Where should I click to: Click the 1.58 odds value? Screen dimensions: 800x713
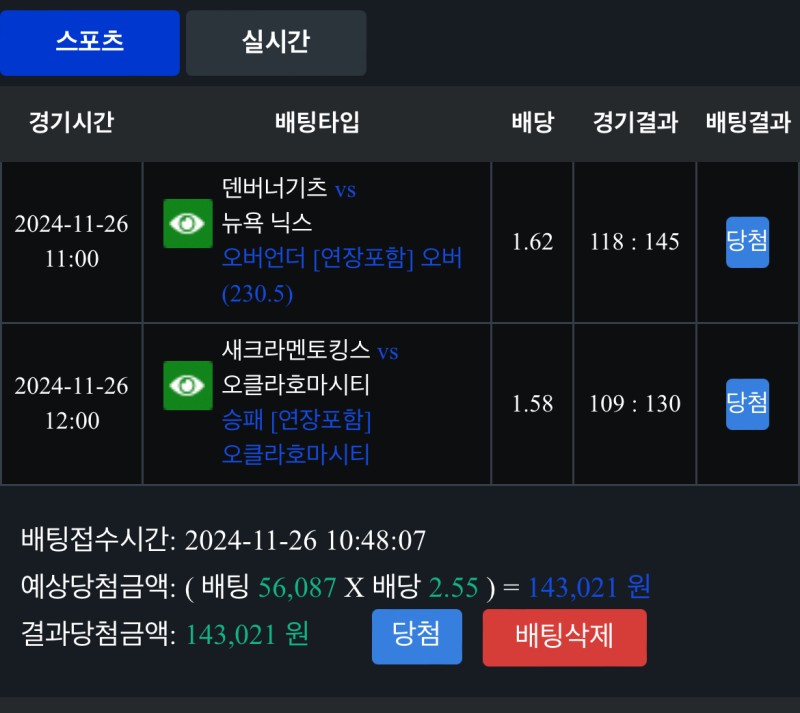tap(532, 404)
